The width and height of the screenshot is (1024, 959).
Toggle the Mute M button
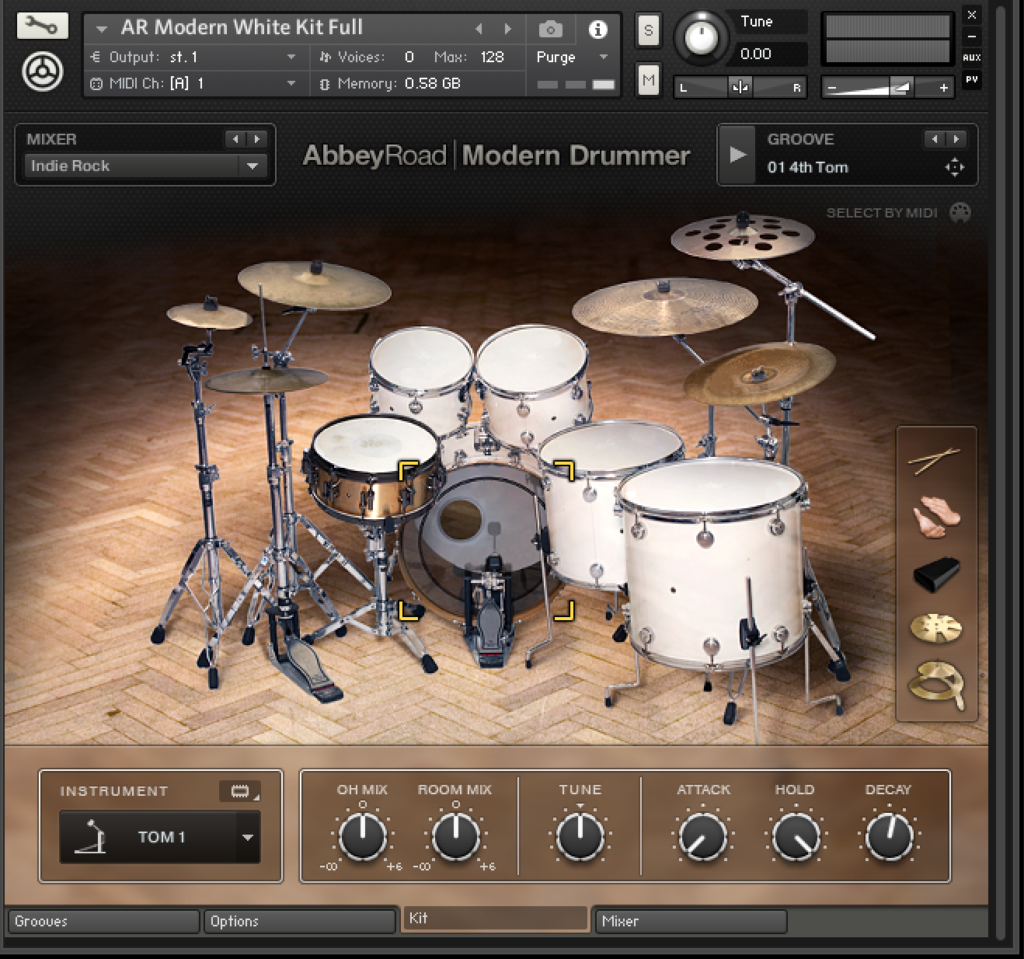(648, 79)
